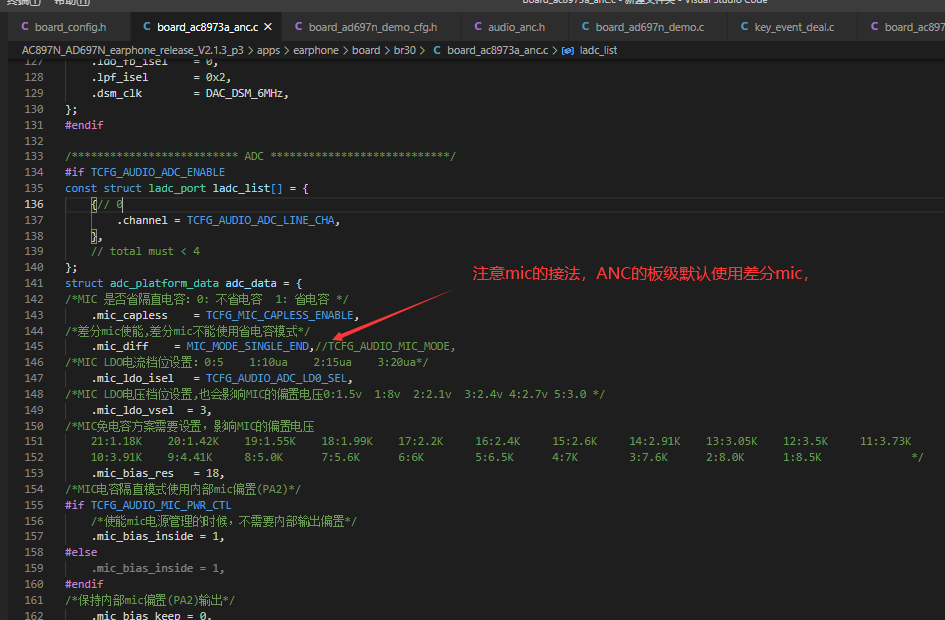Place cursor on TCFG_AUDIO_ADC_LD0_SEL
This screenshot has height=620, width=945.
277,378
